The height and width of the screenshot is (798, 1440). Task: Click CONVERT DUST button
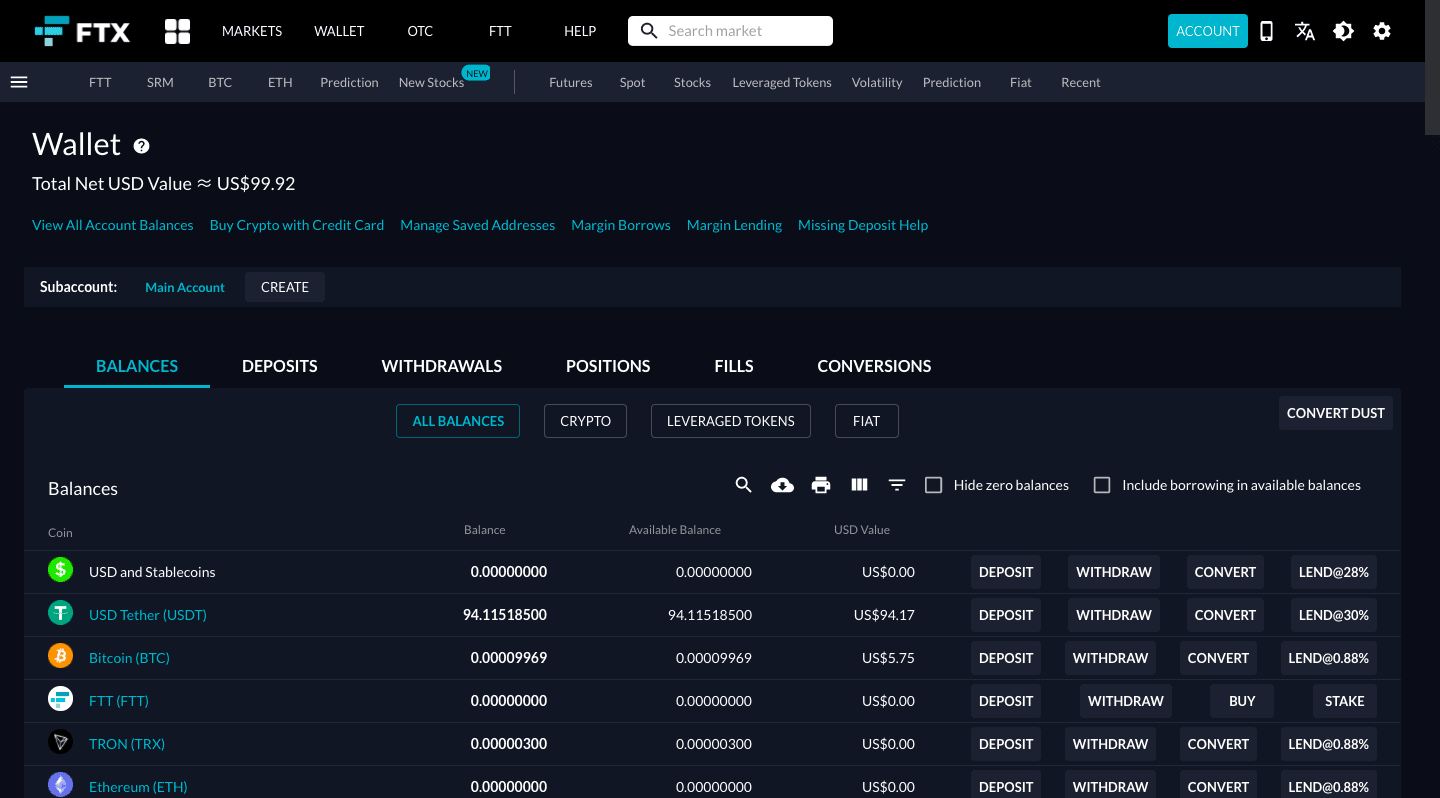point(1336,413)
